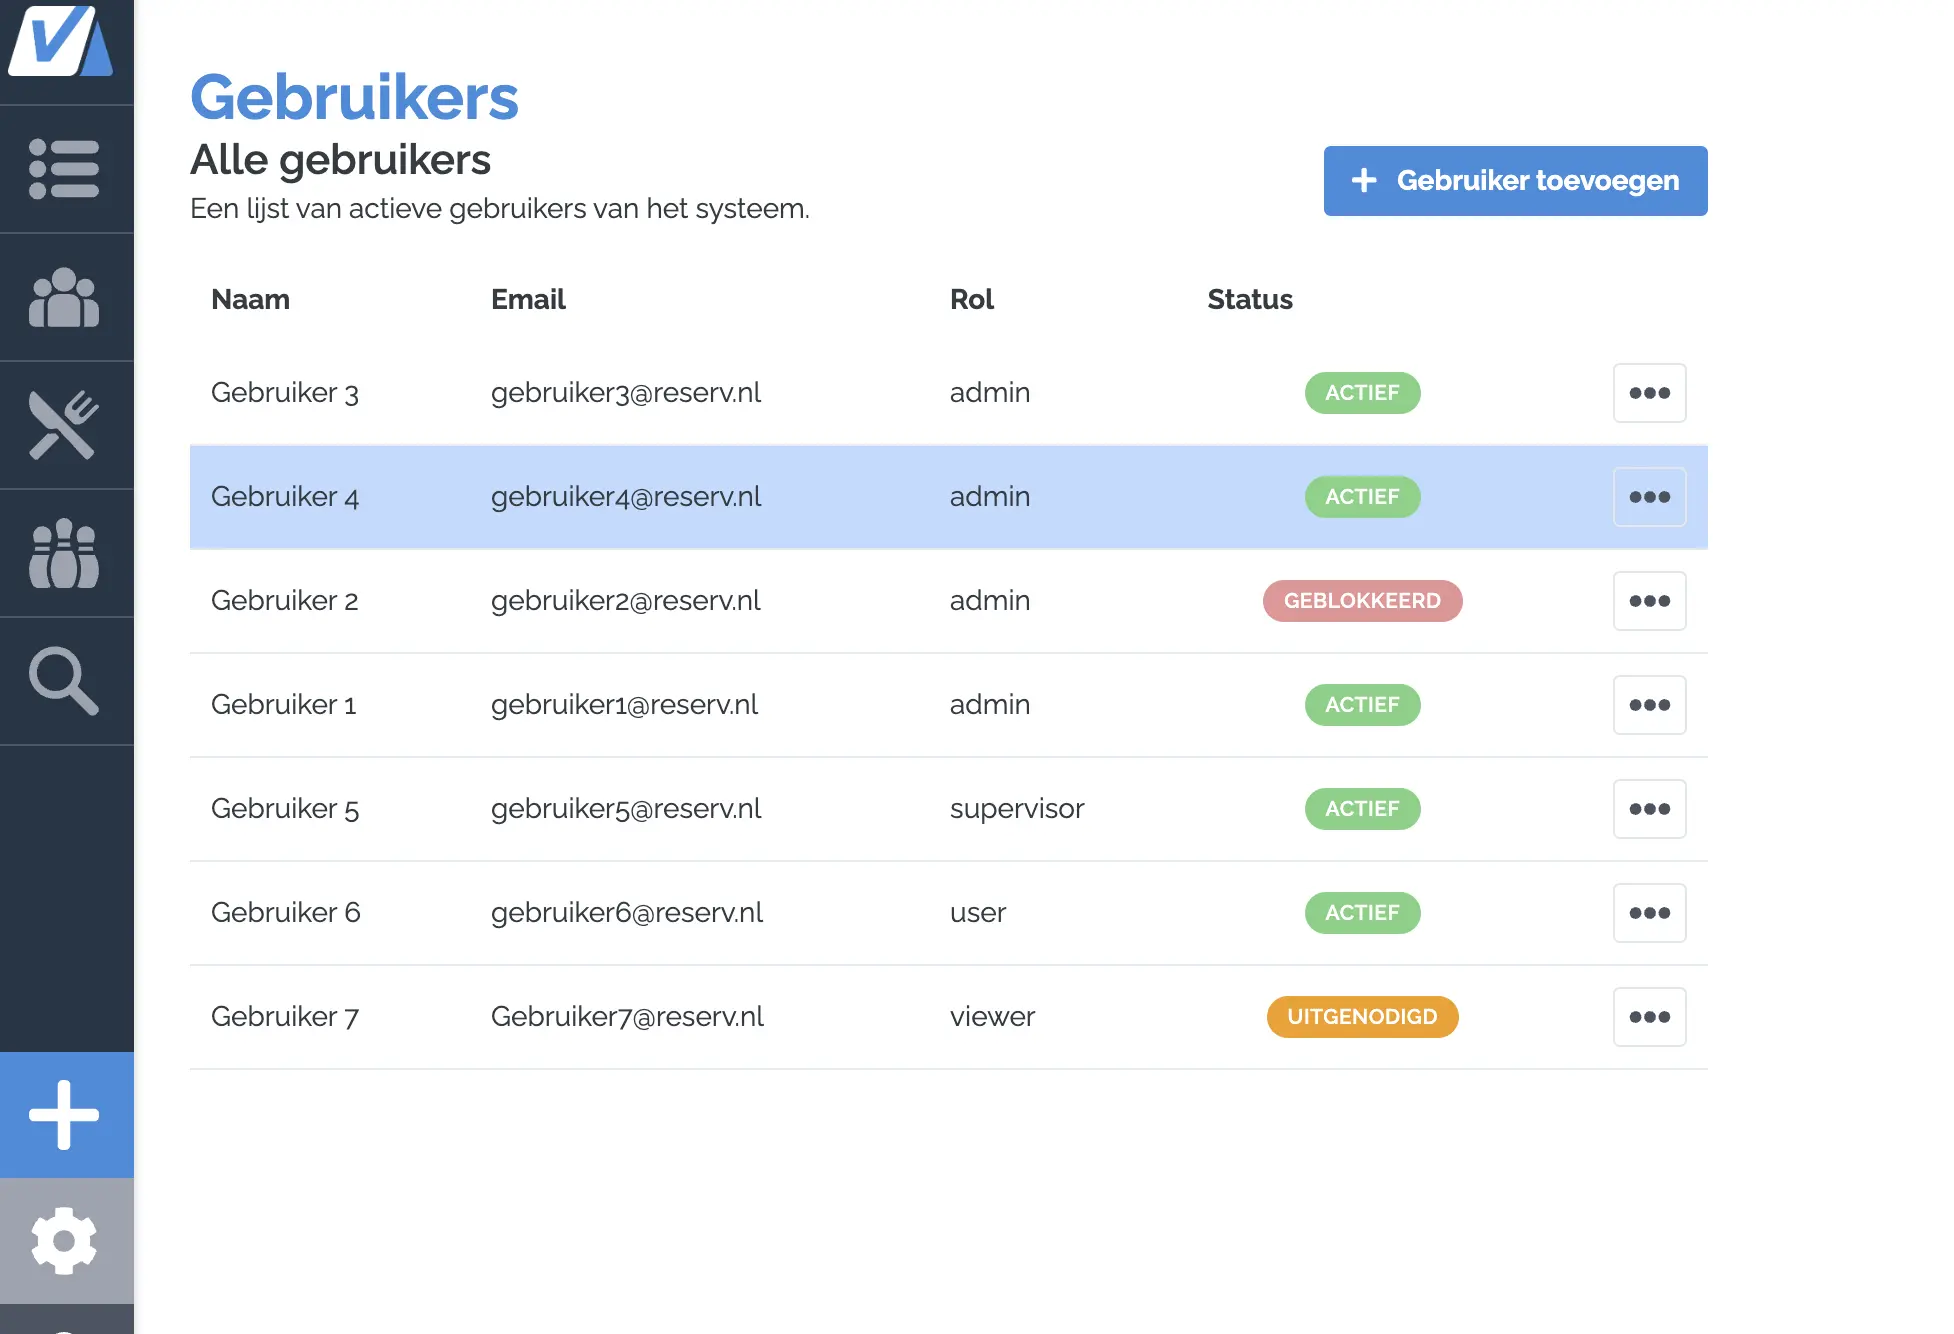The image size is (1954, 1334).
Task: Click email gebruiker2@reserv.nl
Action: point(626,601)
